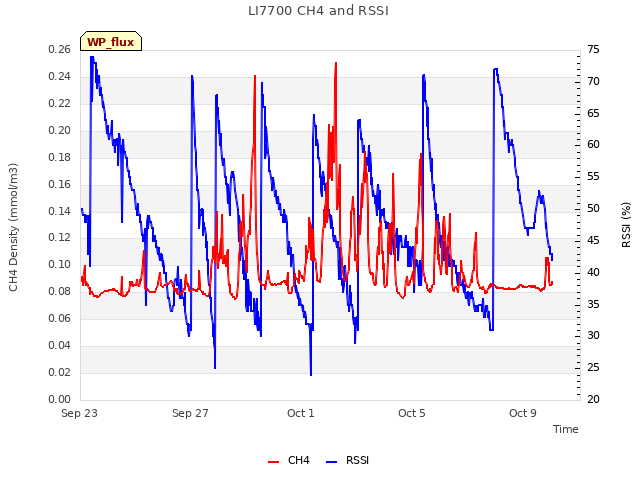Click the 25 right axis tick label
Viewport: 640px width, 480px height.
coord(593,367)
